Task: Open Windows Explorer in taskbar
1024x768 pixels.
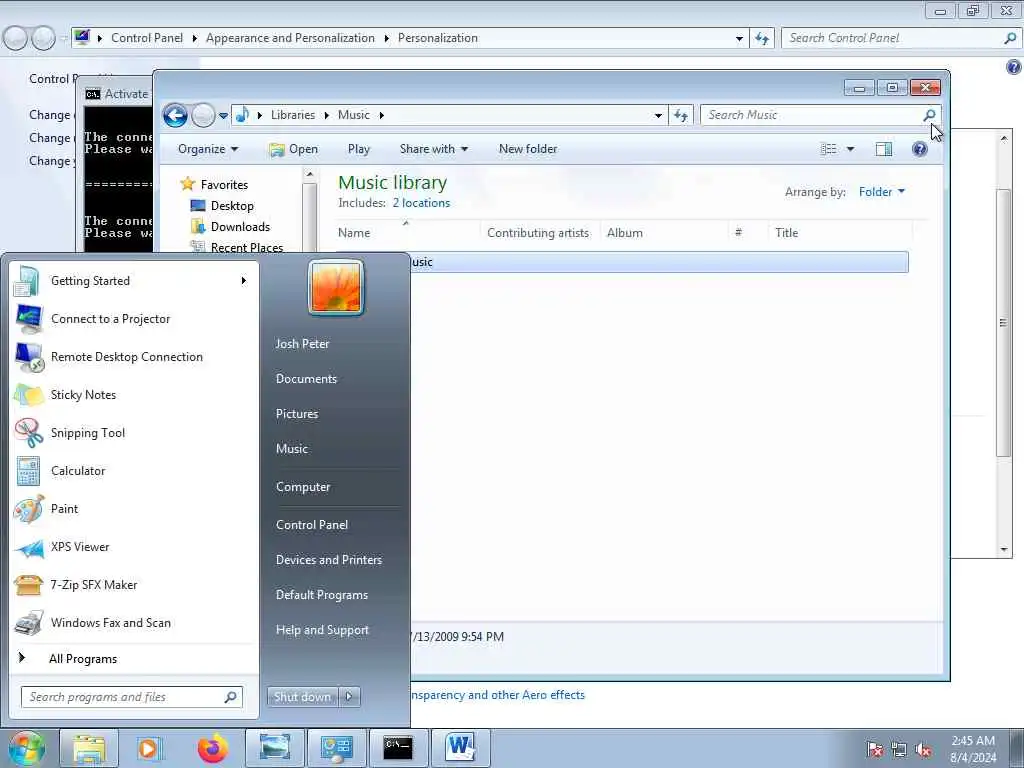Action: (89, 748)
